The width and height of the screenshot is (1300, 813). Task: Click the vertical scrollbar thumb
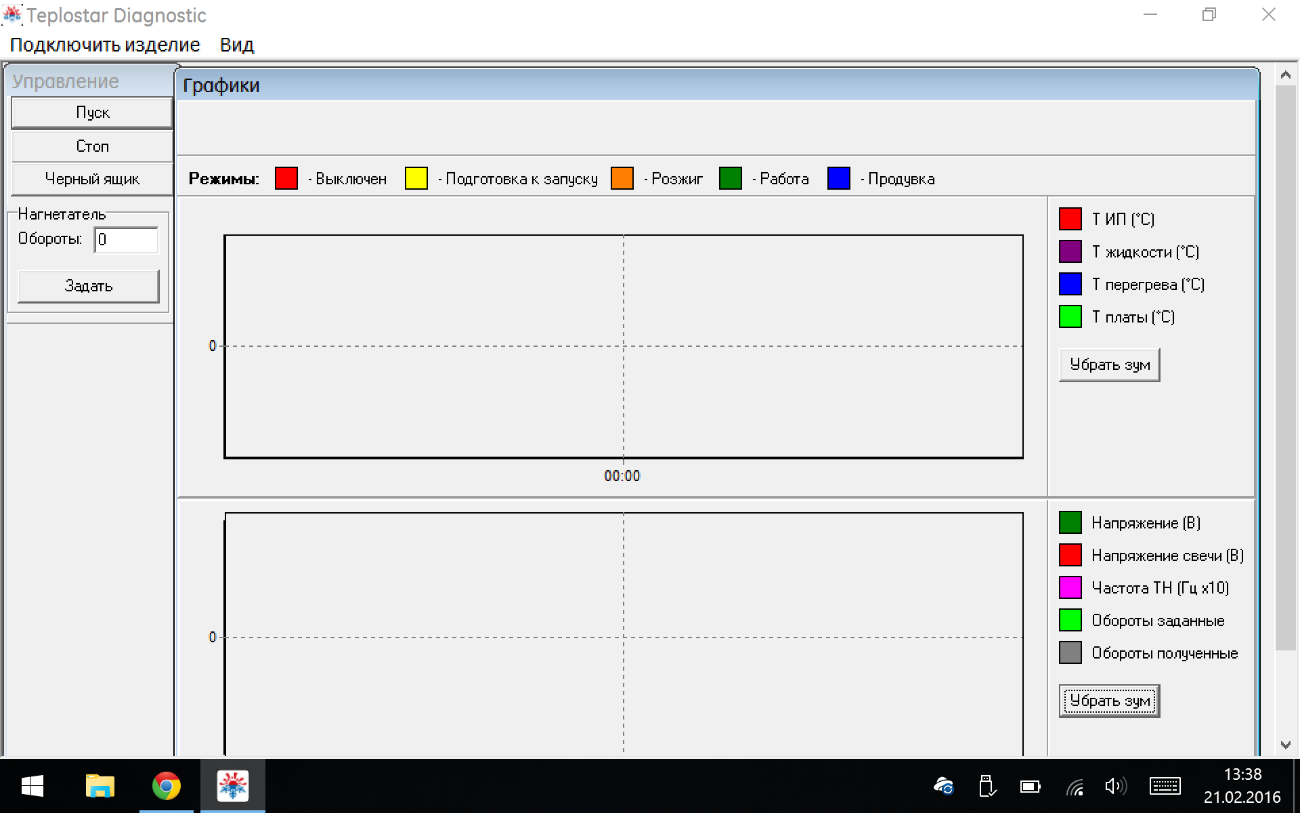[1286, 368]
